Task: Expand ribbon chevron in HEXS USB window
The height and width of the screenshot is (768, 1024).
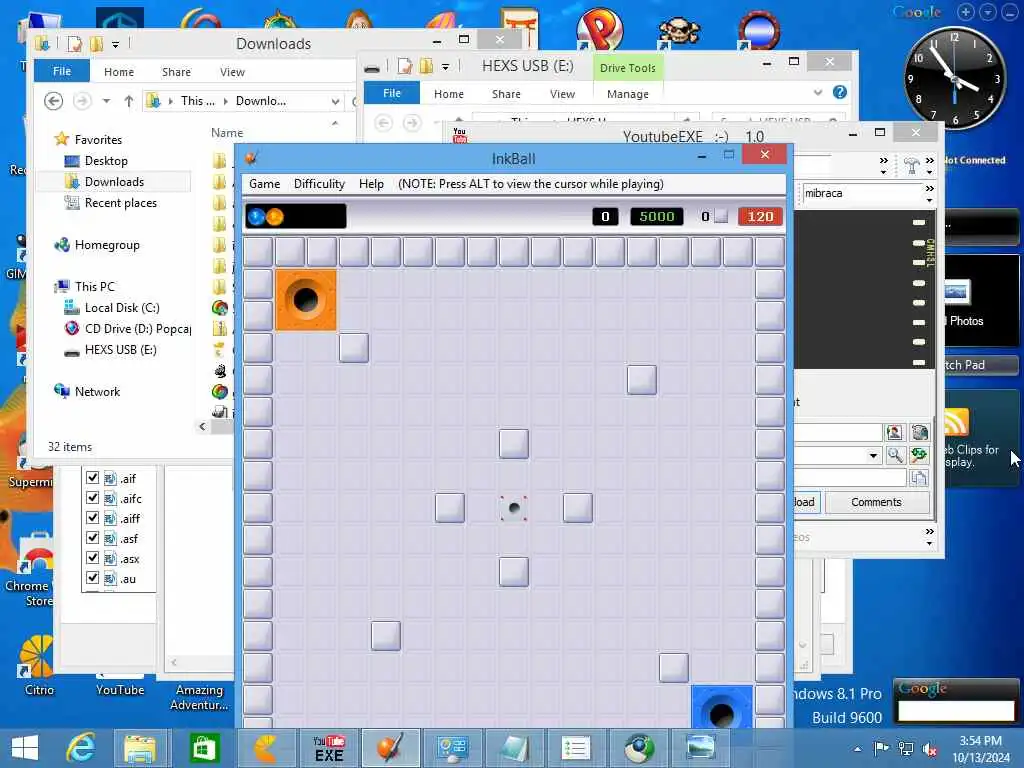Action: 818,93
